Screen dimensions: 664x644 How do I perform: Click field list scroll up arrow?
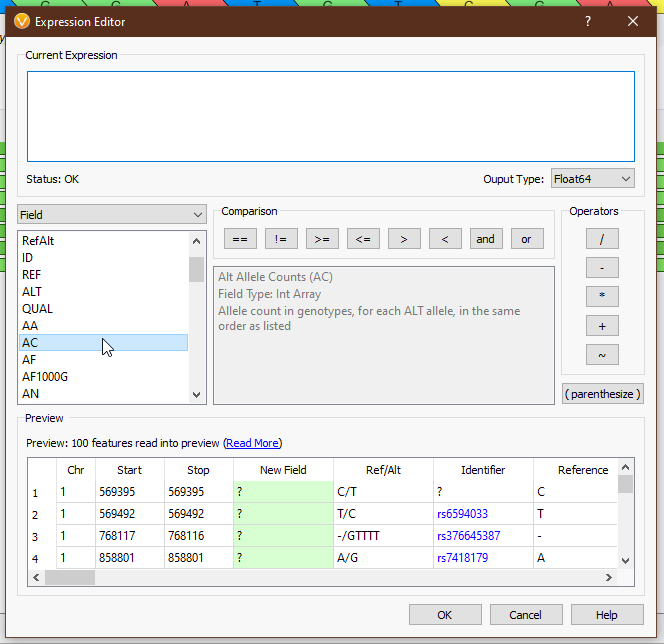[196, 241]
